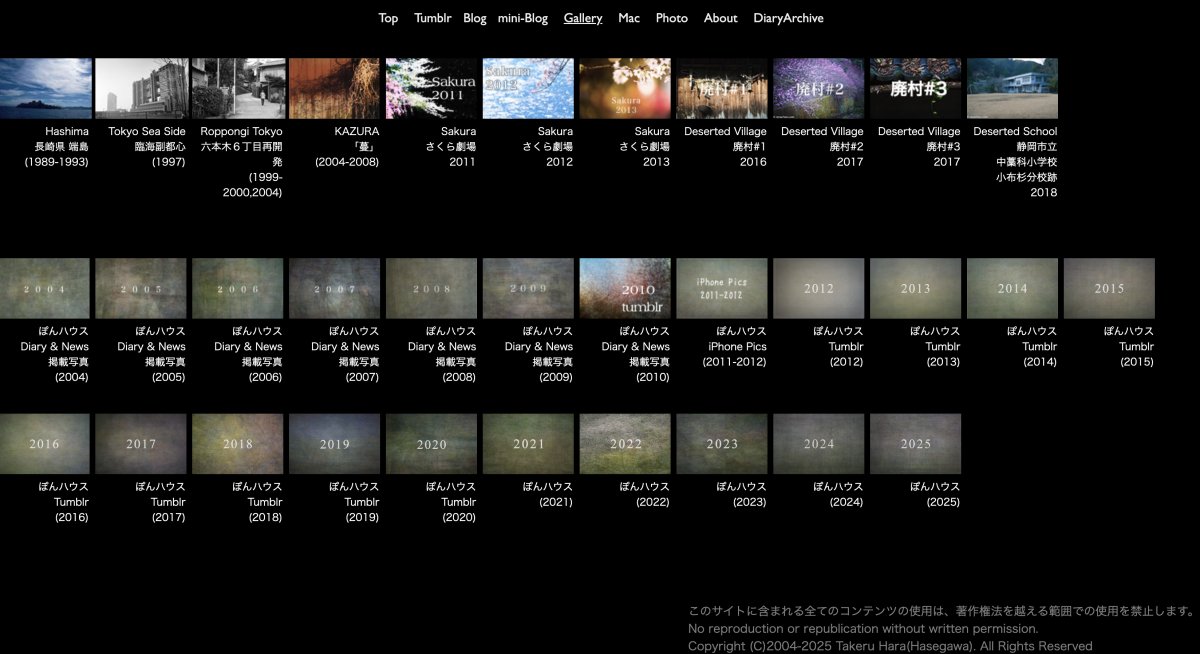Open the DiaryArchive menu item
Viewport: 1200px width, 654px height.
pyautogui.click(x=788, y=18)
